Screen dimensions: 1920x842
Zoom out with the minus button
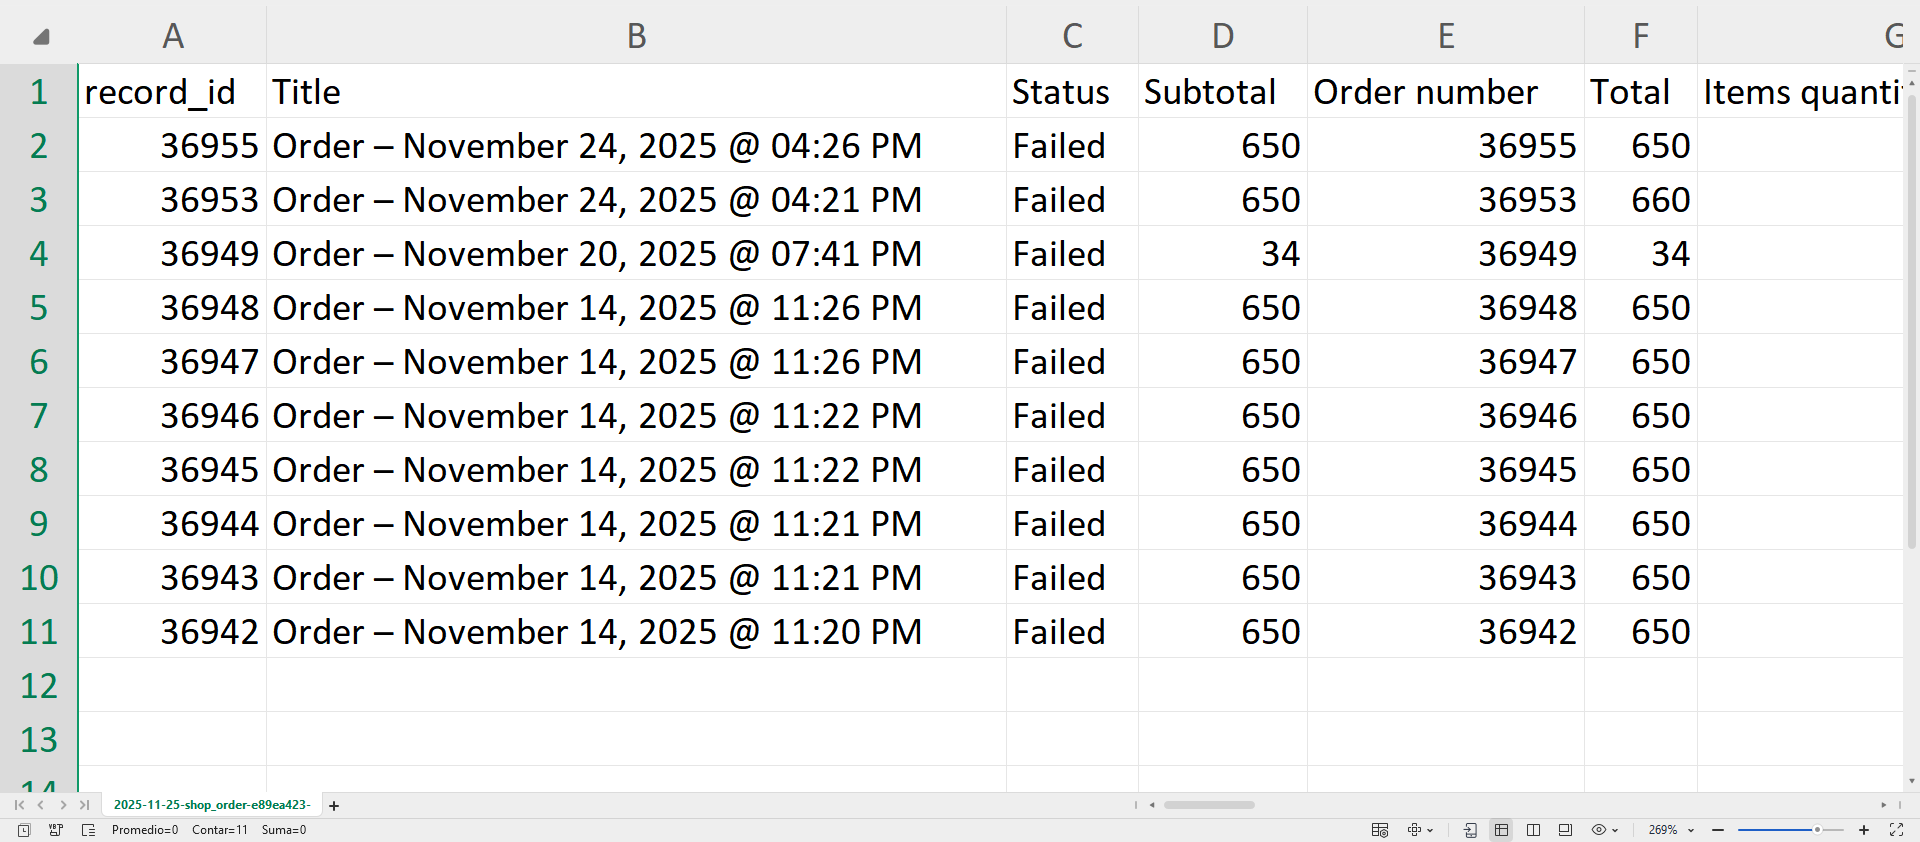[x=1718, y=830]
